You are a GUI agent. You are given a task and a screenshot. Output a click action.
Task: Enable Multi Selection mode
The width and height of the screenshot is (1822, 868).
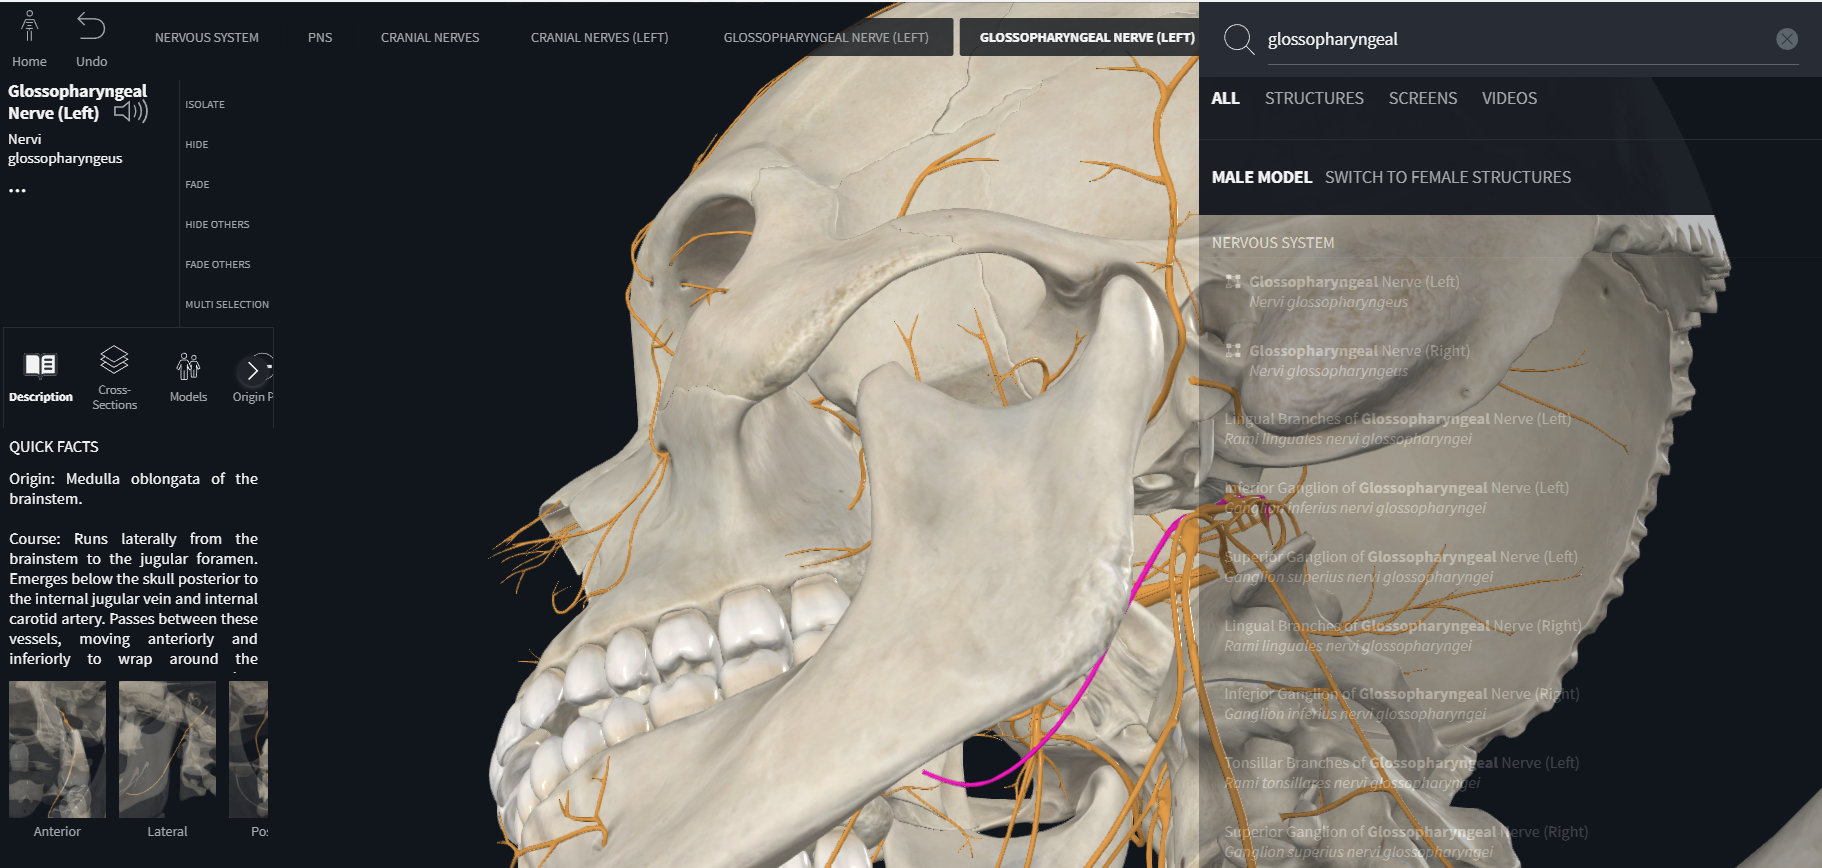pos(227,304)
